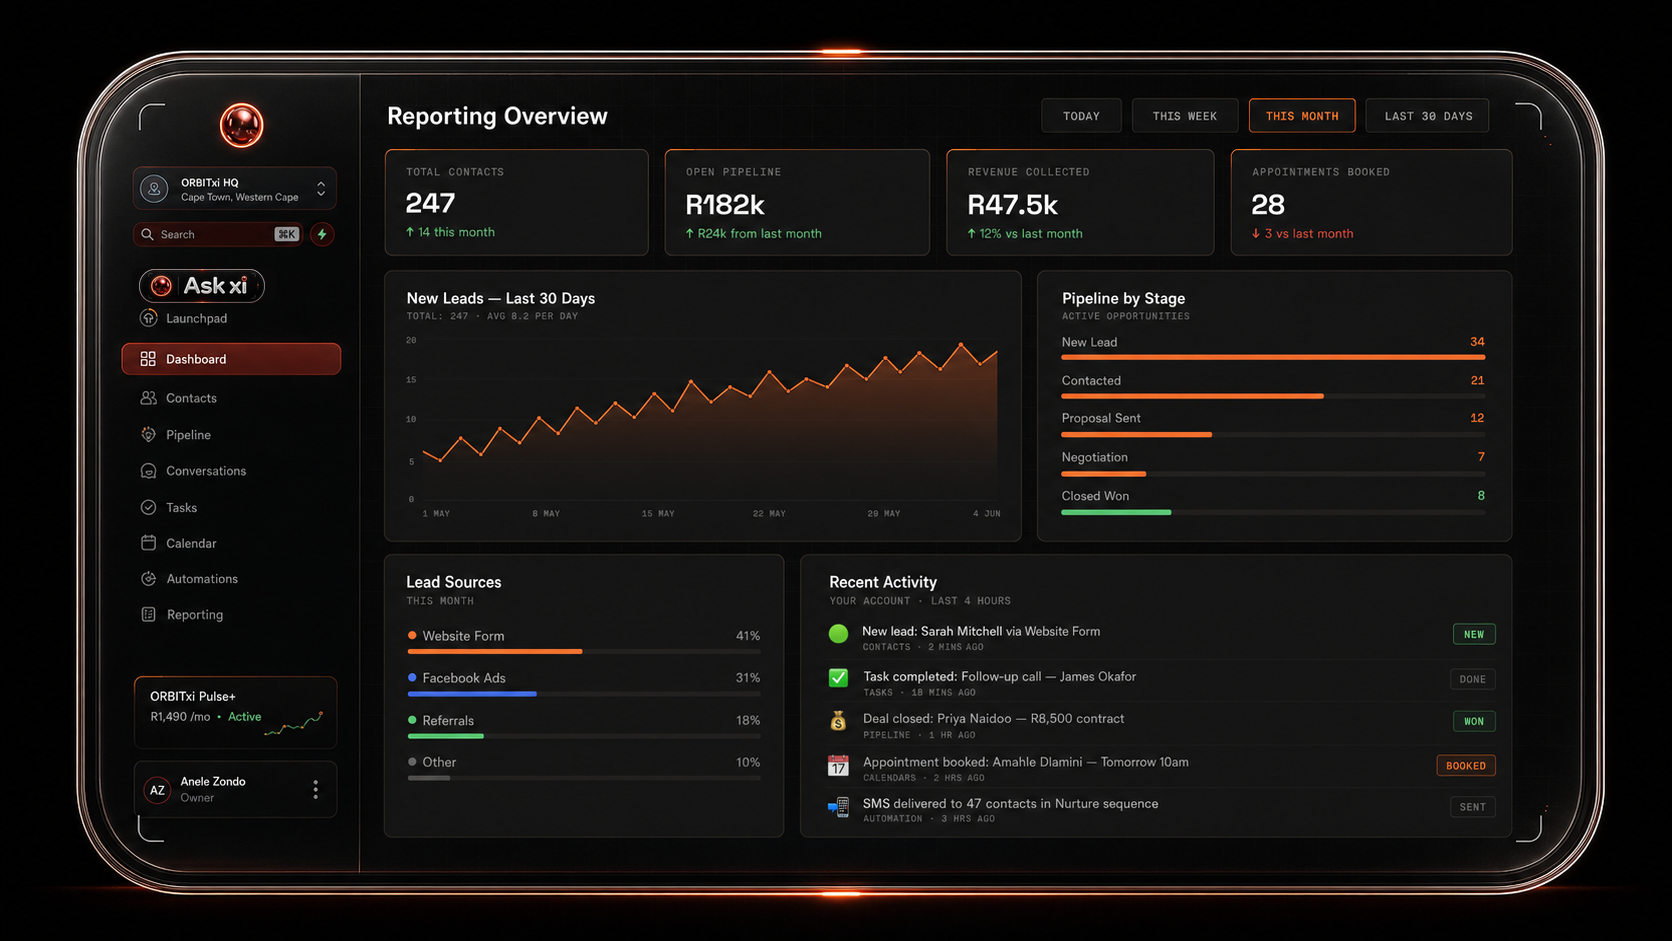Click the search magnifier icon
This screenshot has width=1672, height=941.
(148, 234)
